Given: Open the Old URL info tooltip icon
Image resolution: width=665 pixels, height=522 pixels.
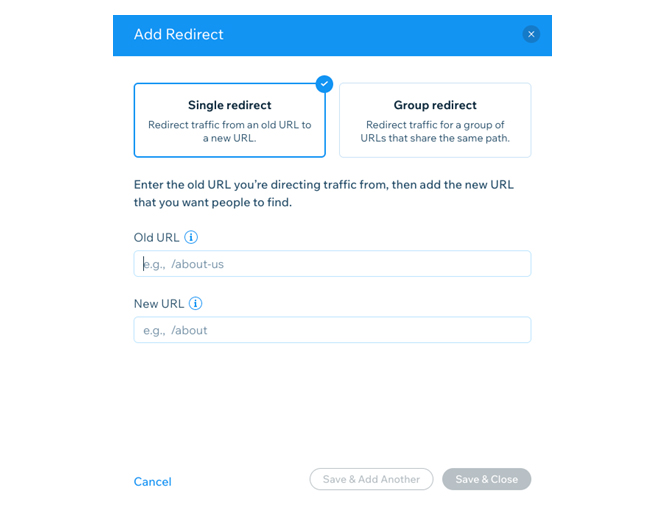Looking at the screenshot, I should point(191,237).
